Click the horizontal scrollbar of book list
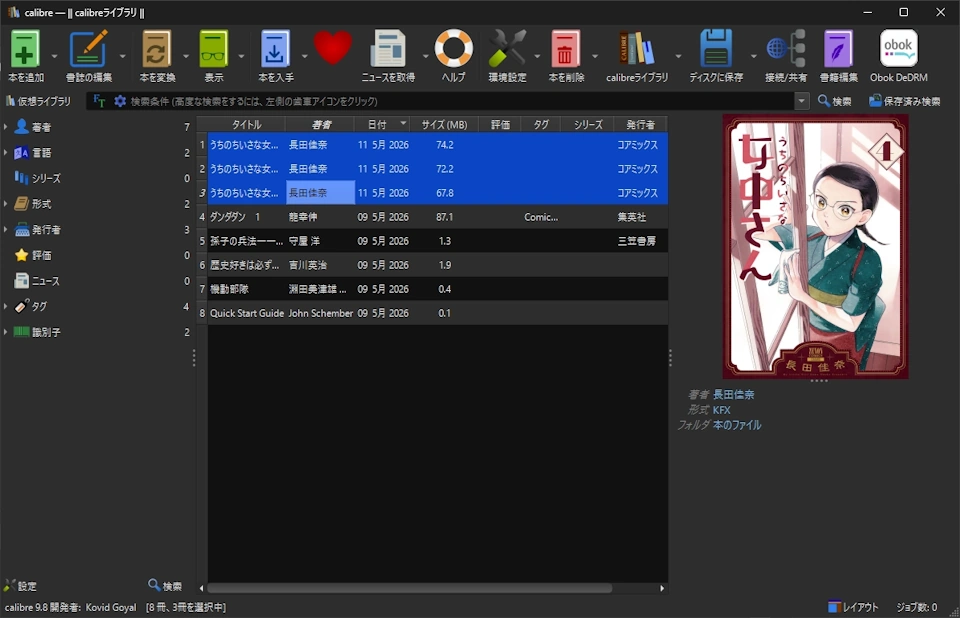Image resolution: width=960 pixels, height=618 pixels. (x=410, y=588)
